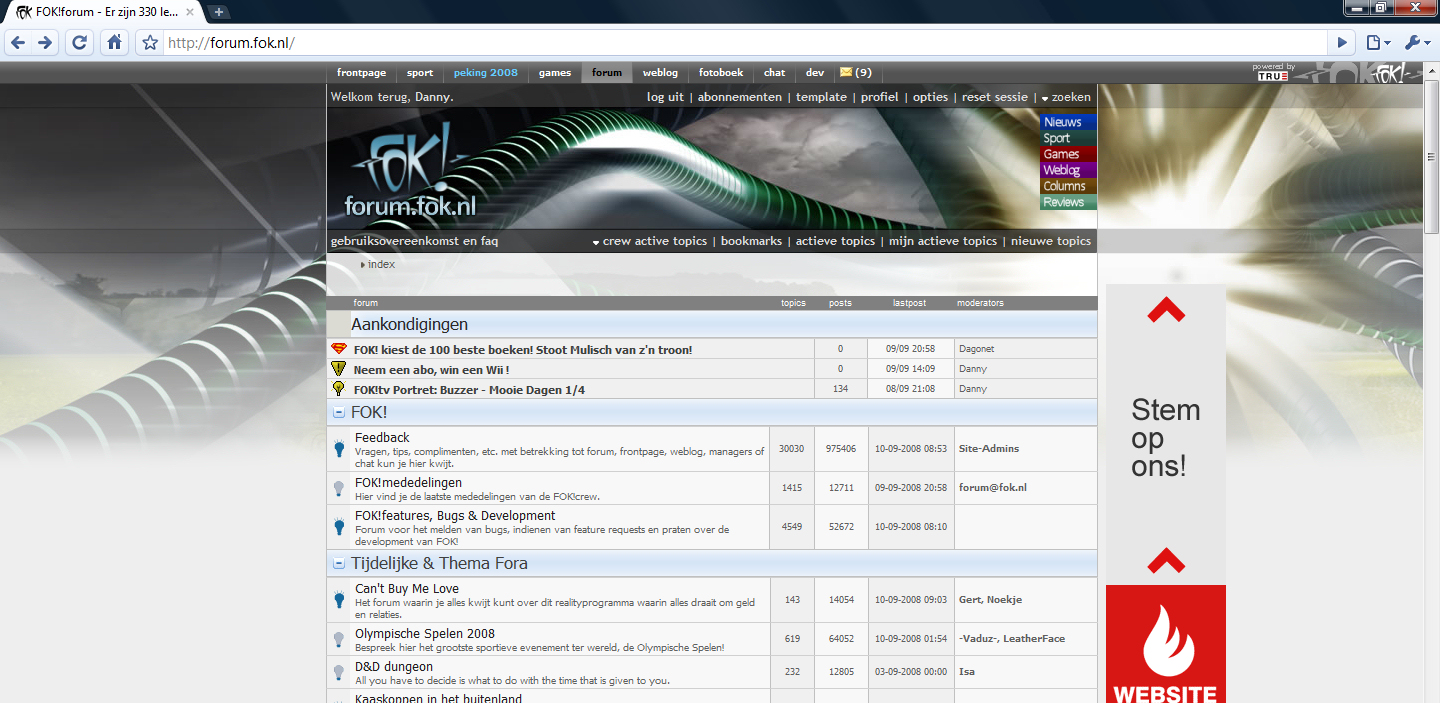
Task: Select the purple Weblog banner button
Action: (x=1068, y=170)
